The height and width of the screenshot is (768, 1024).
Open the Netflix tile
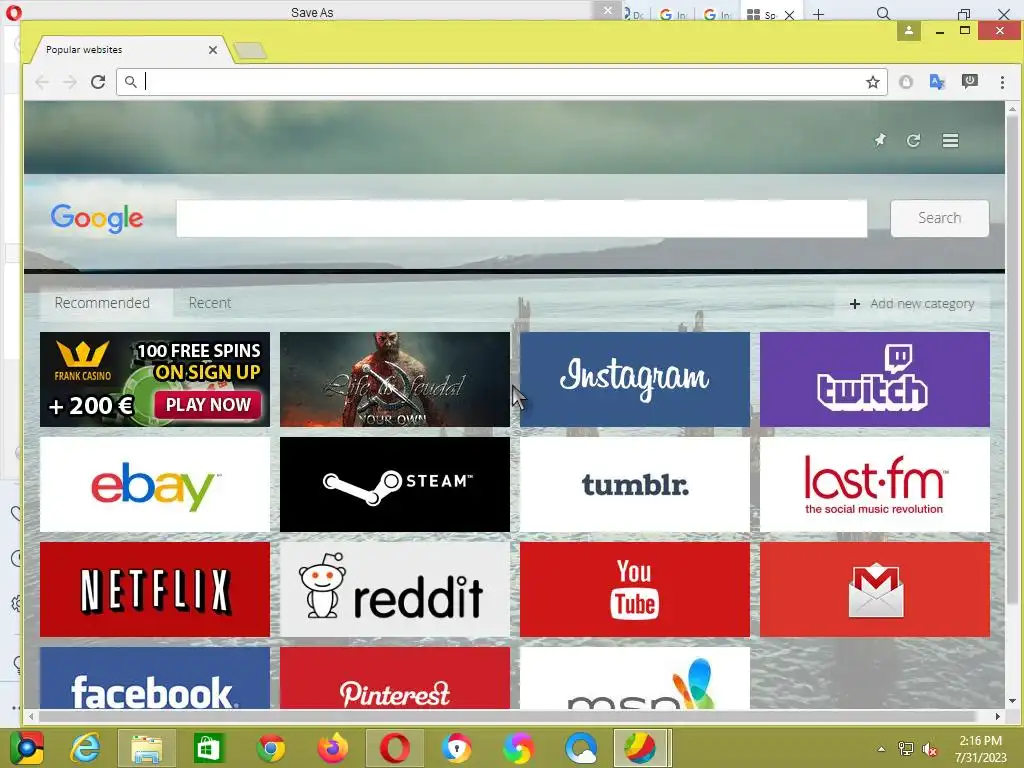(155, 589)
